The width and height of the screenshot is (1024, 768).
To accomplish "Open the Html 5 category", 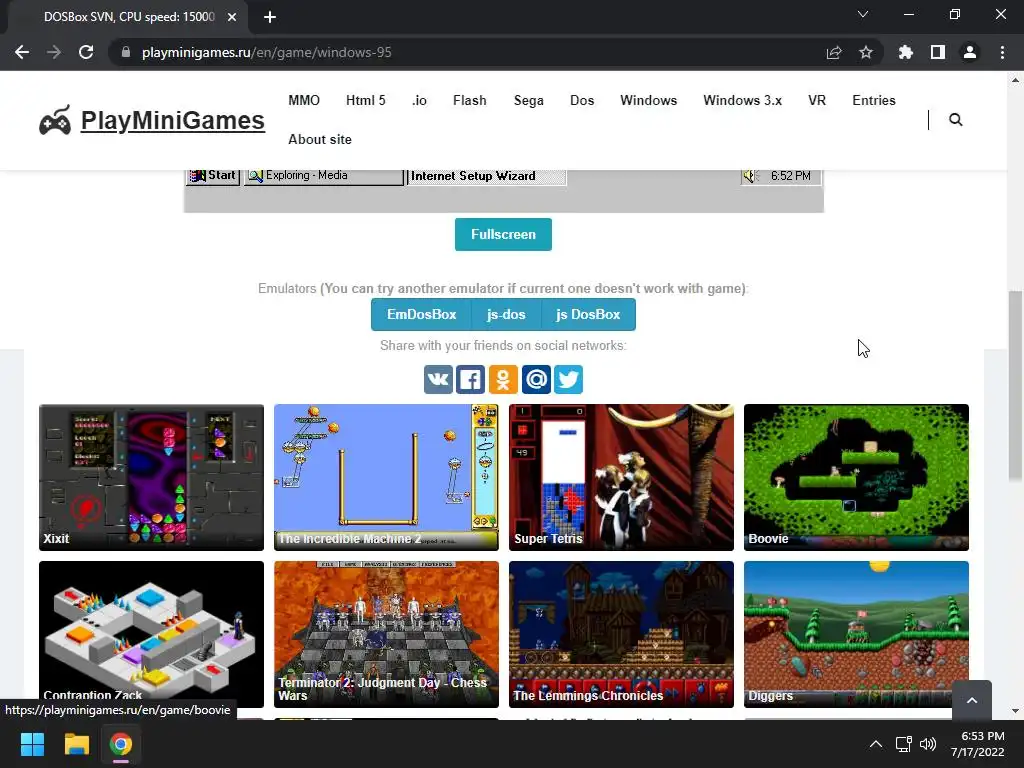I will tap(366, 101).
